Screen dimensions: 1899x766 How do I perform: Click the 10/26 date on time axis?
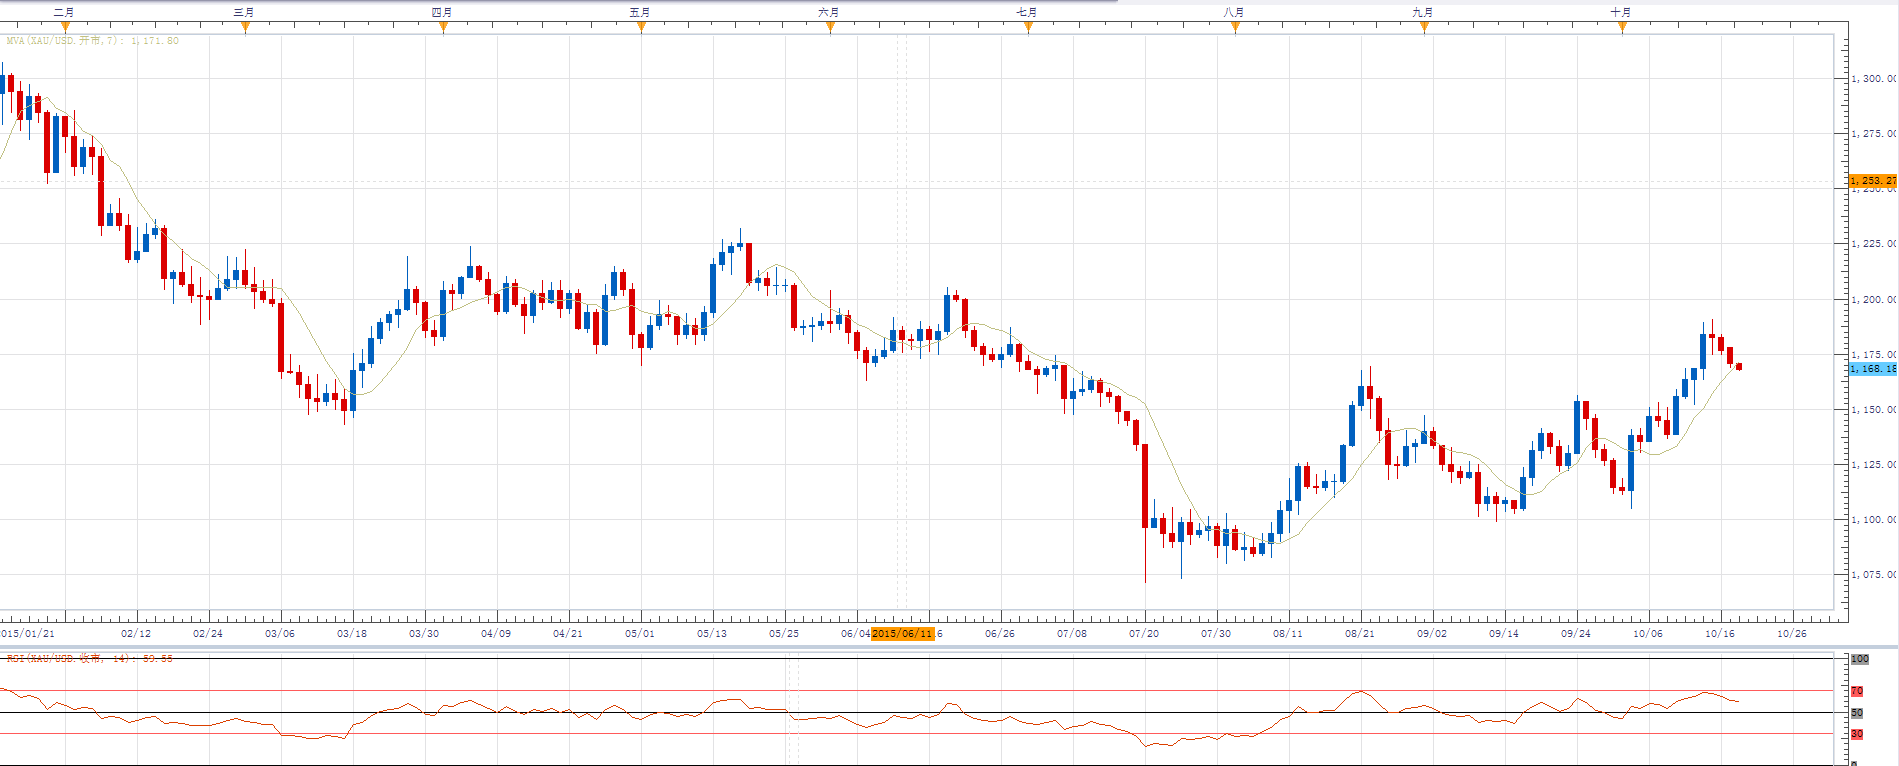tap(1791, 634)
